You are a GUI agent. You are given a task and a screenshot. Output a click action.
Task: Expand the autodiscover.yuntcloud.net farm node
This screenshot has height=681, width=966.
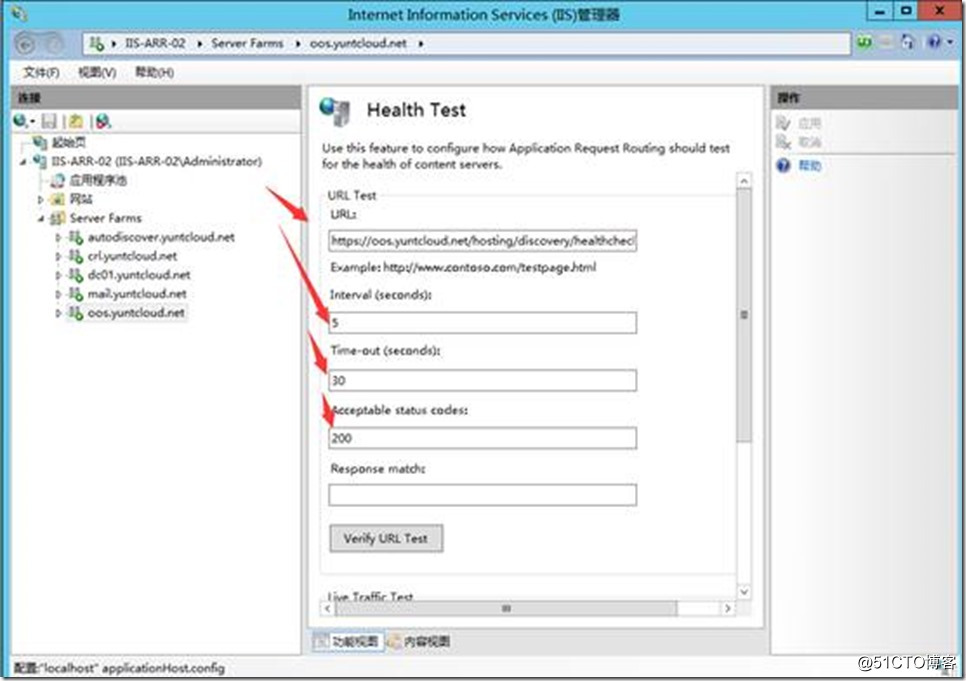point(58,237)
